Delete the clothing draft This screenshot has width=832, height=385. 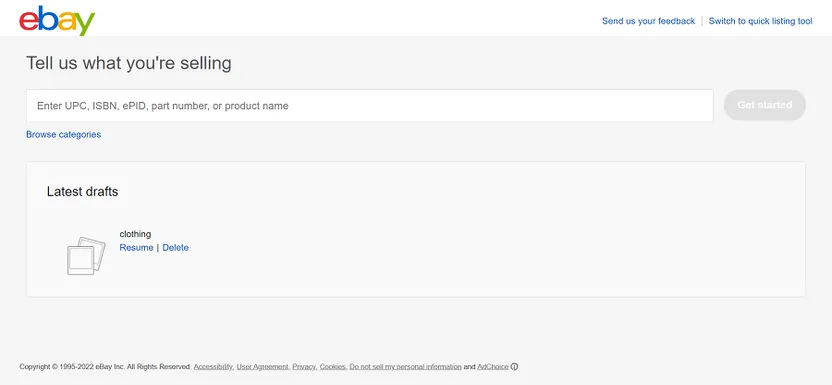(176, 248)
